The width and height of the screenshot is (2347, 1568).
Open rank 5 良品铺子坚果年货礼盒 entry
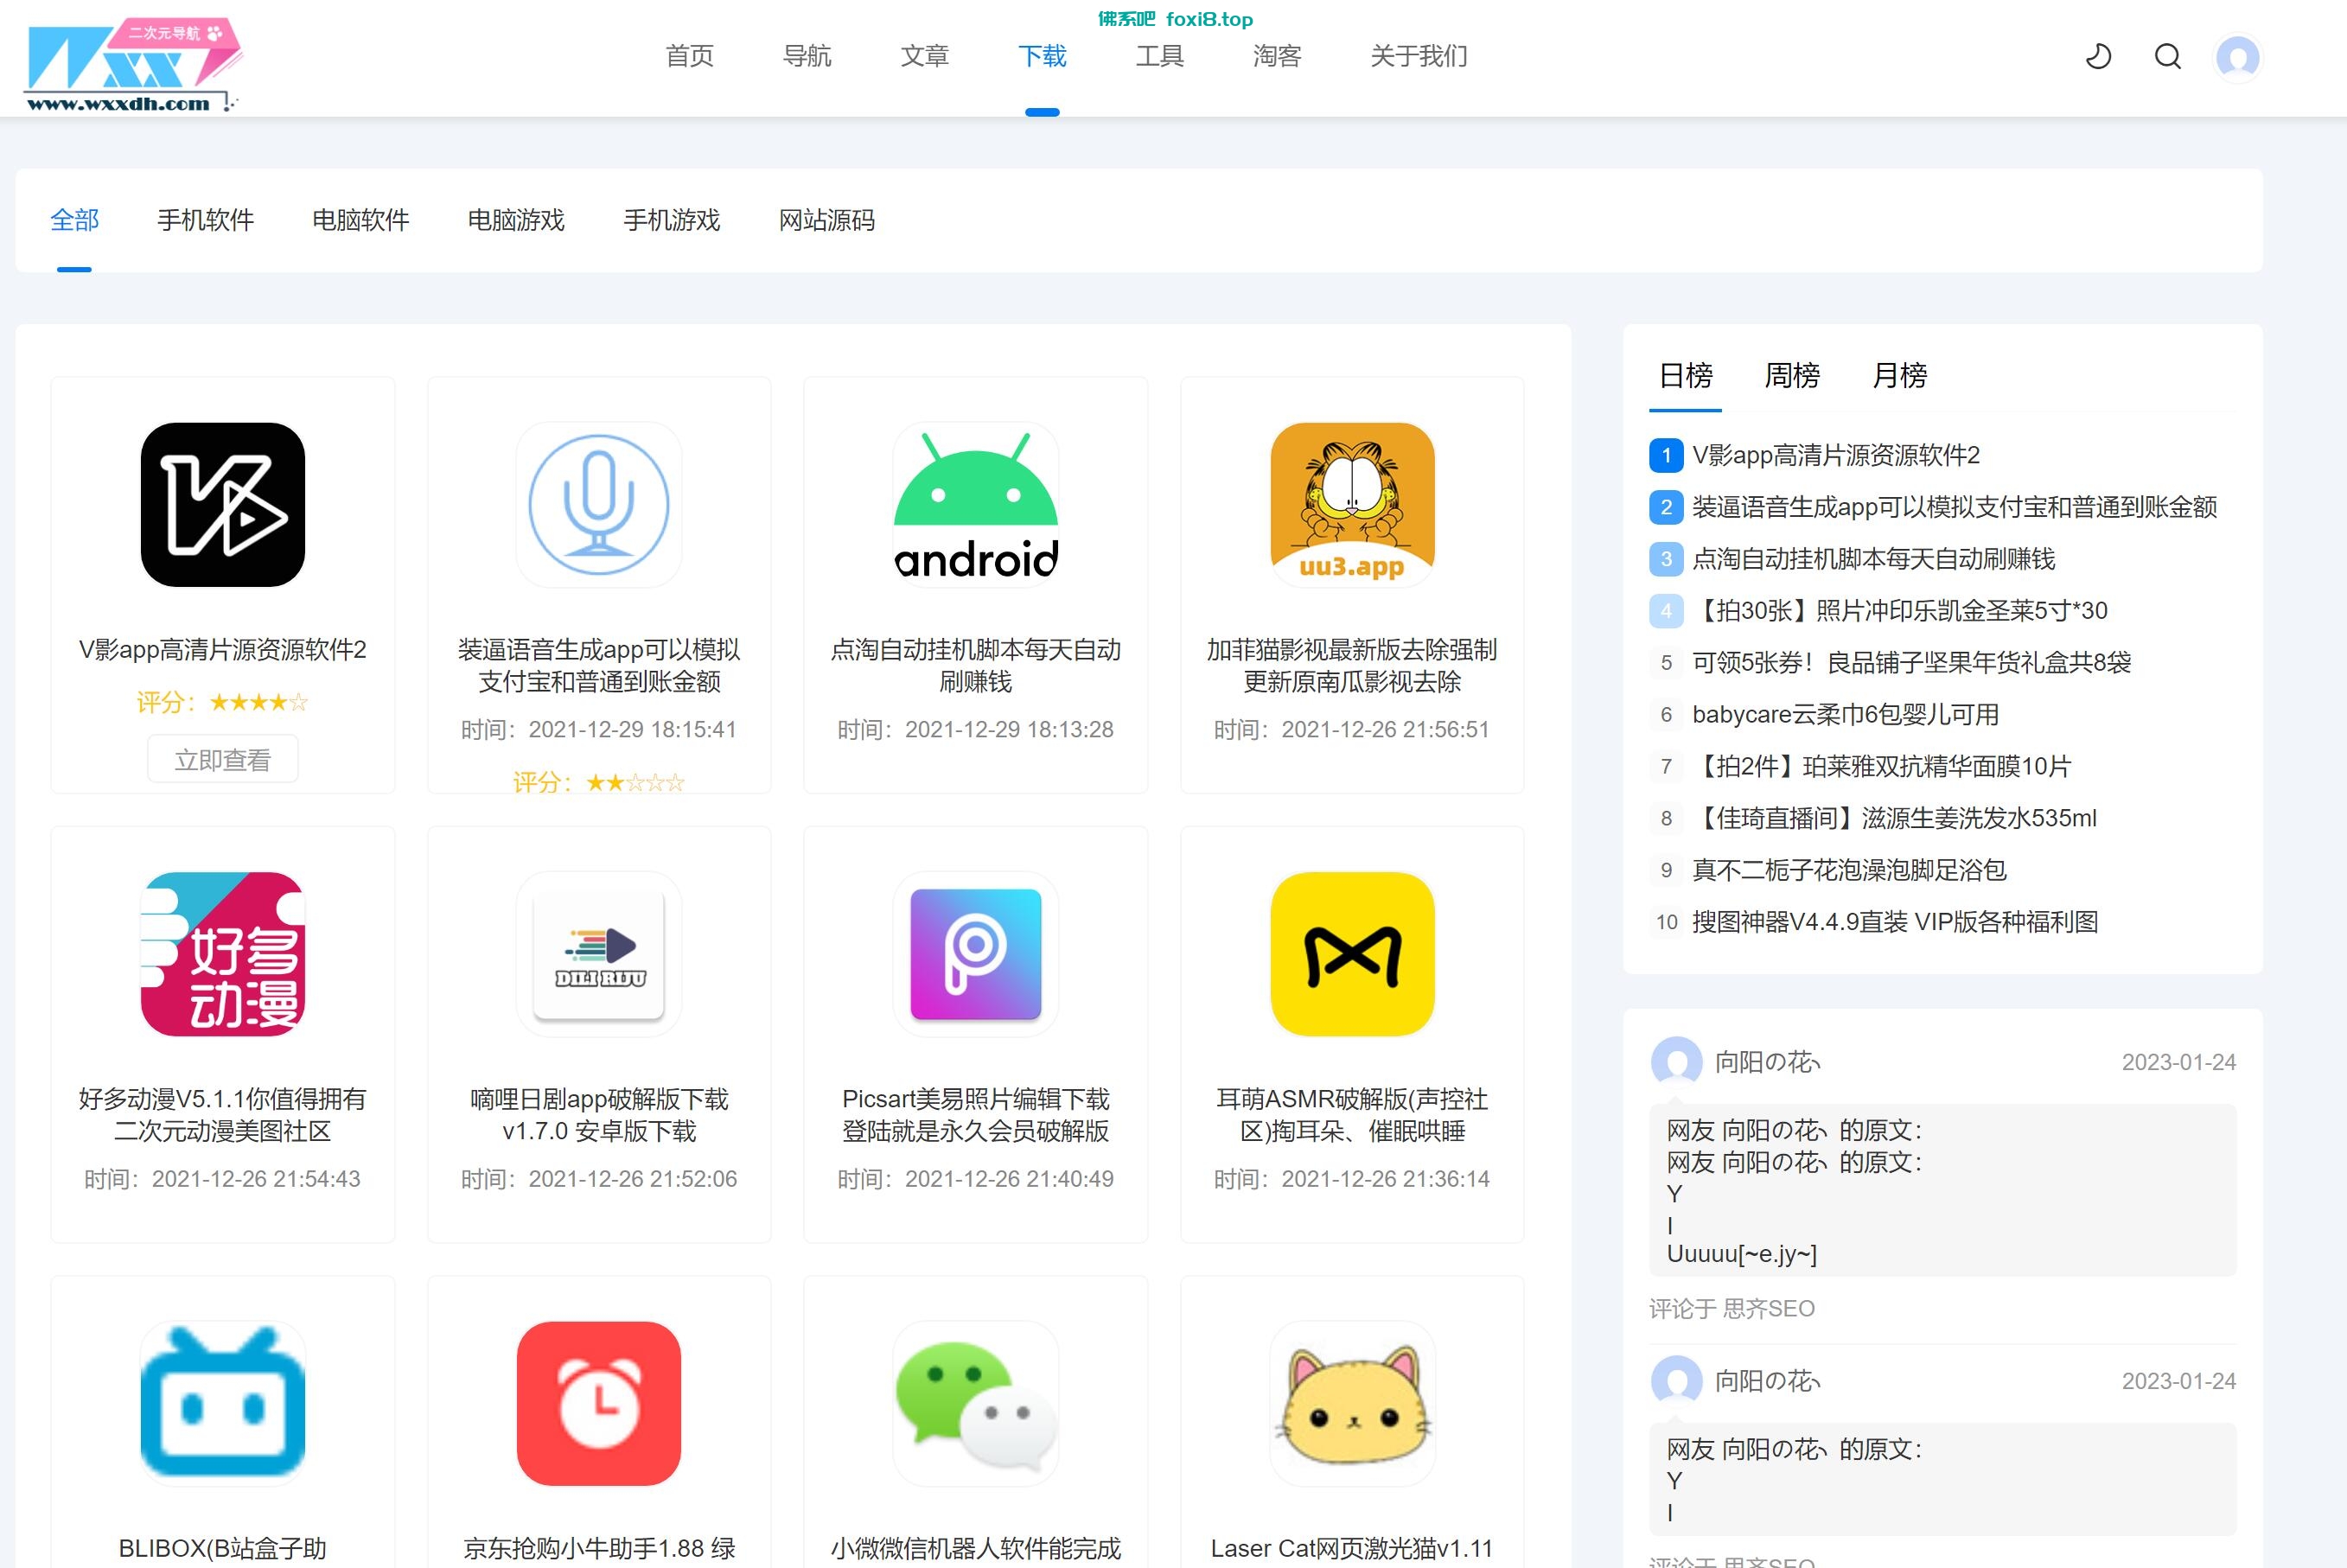pos(1911,663)
